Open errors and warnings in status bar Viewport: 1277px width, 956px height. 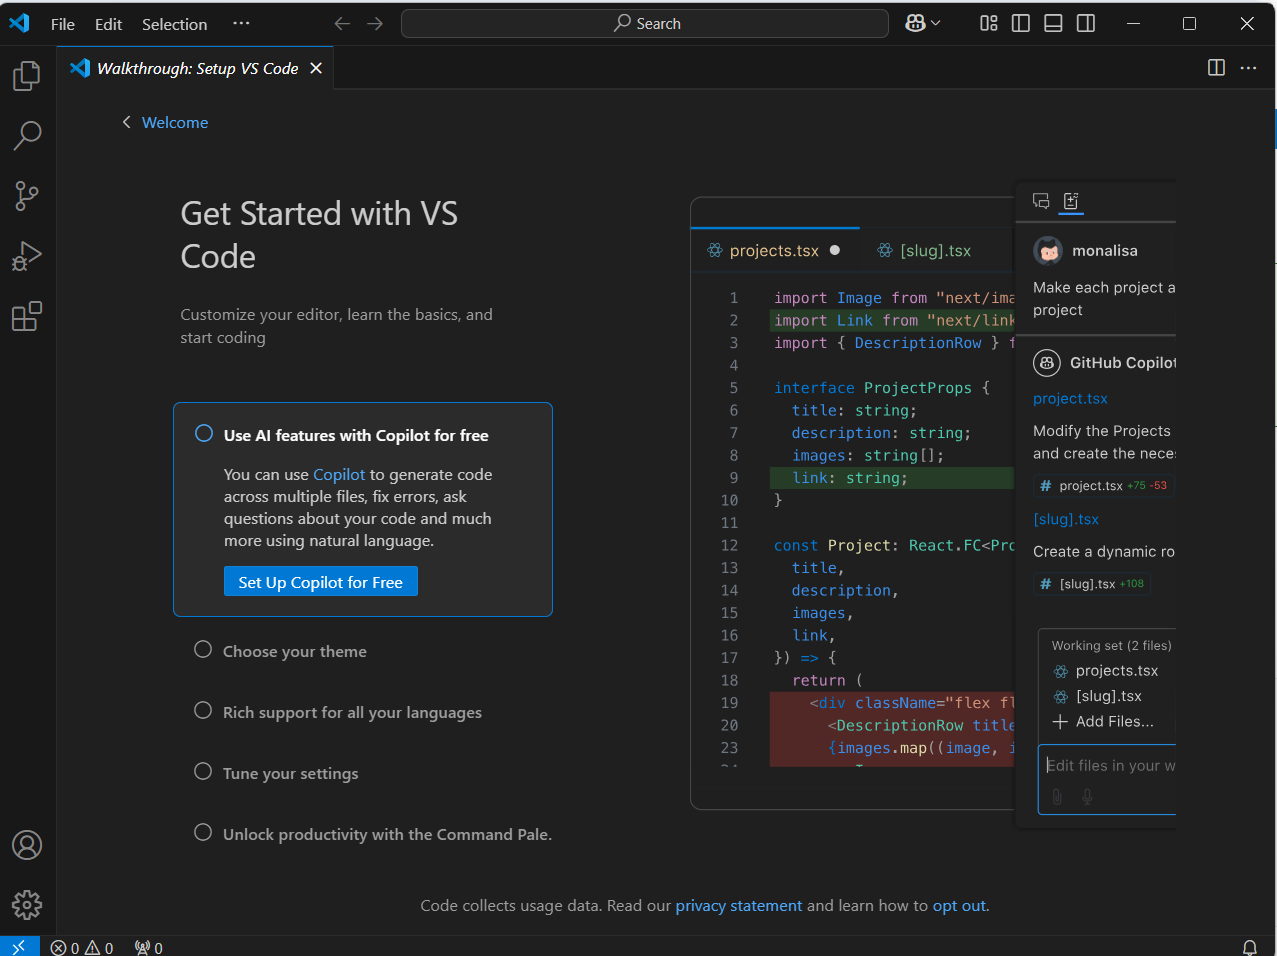point(82,948)
